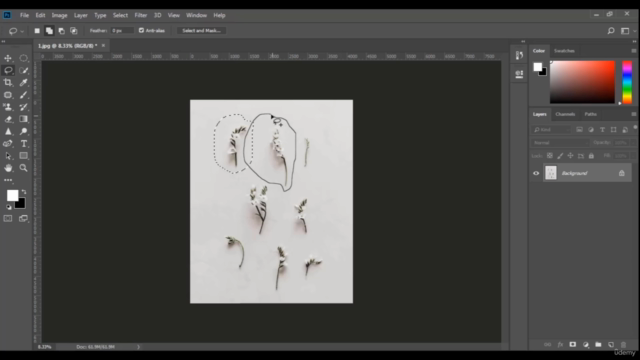
Task: Select the Eraser tool
Action: pos(8,119)
